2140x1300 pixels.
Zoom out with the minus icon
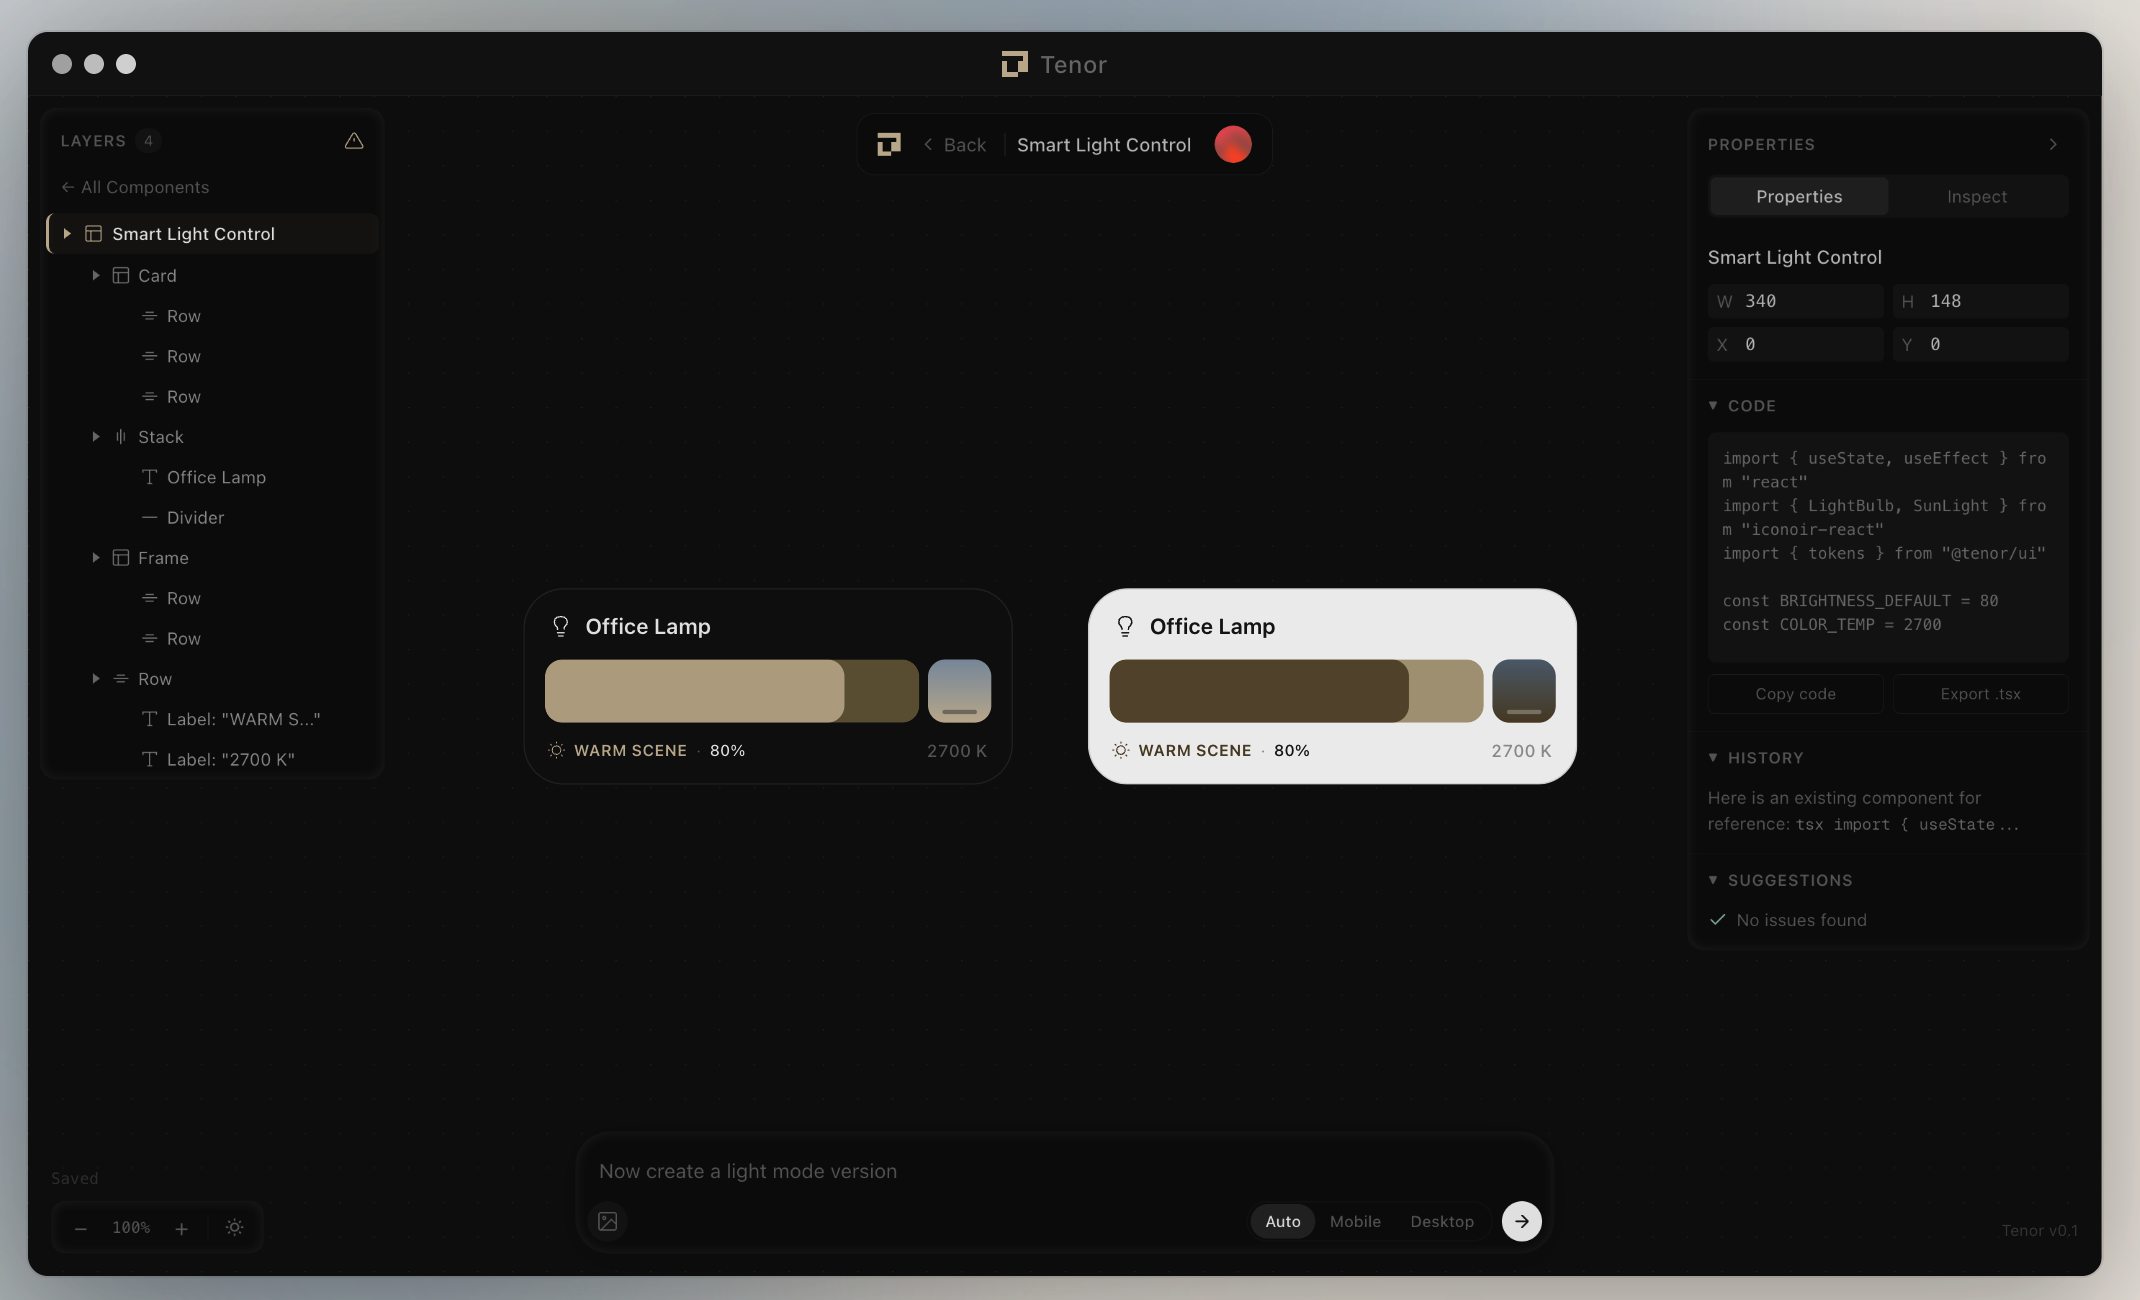(81, 1228)
